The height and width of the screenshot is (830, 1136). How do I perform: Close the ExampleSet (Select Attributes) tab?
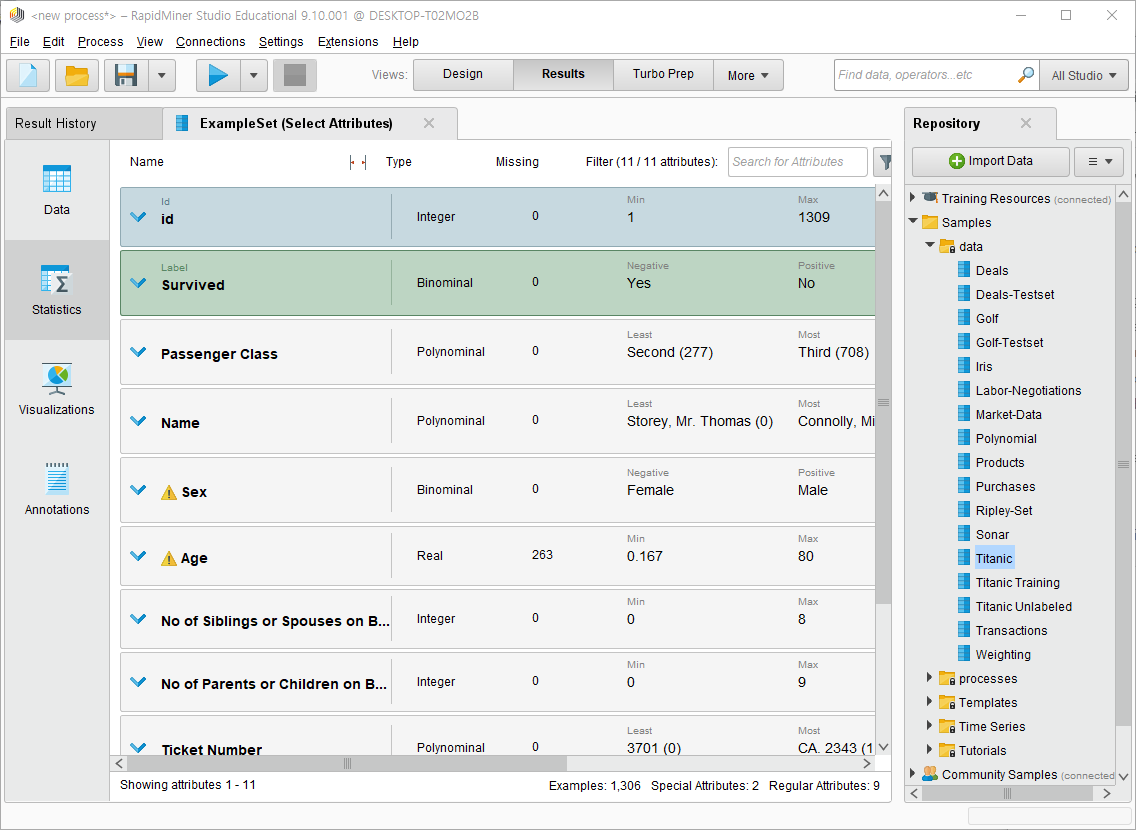[x=429, y=123]
